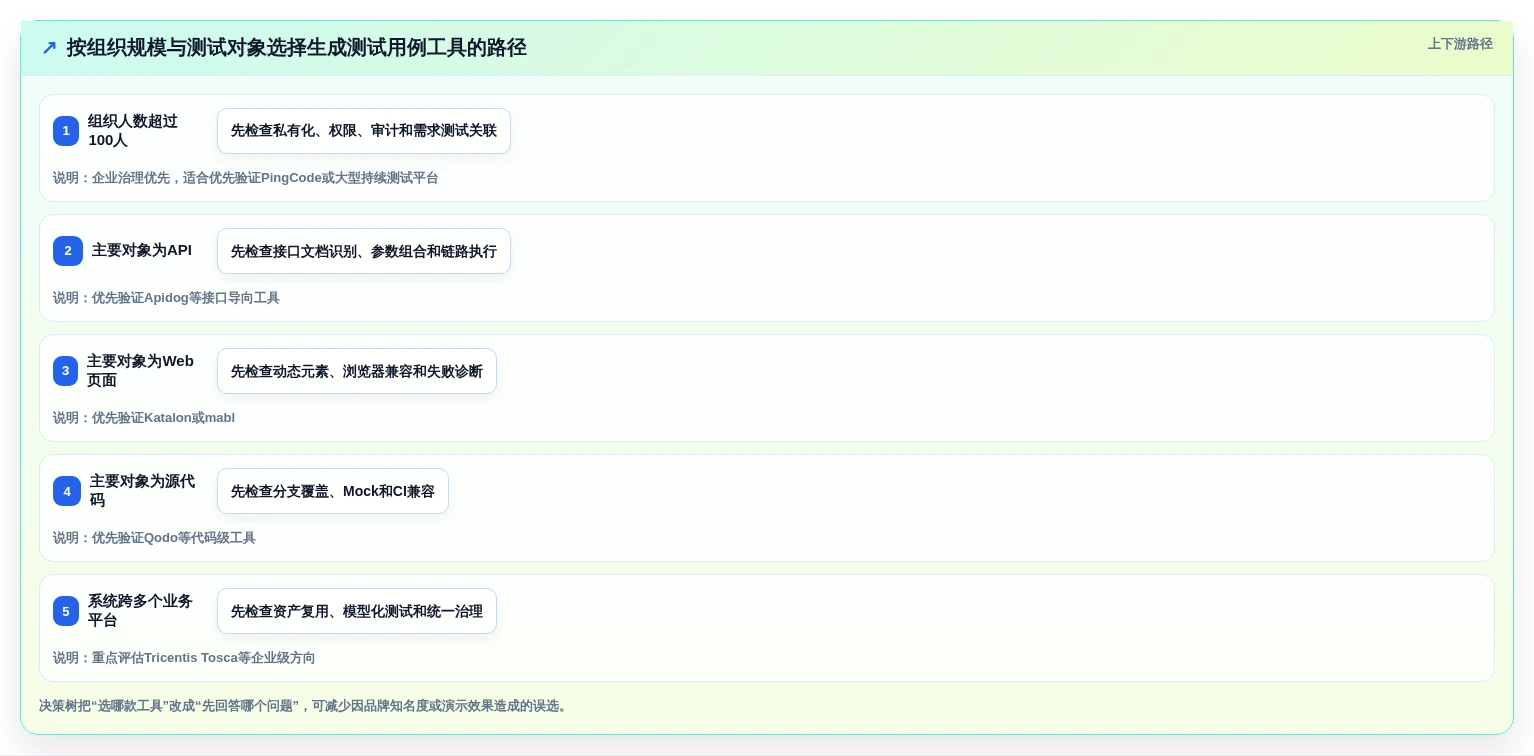Click the note mentioning Katalon或mabl
This screenshot has width=1534, height=756.
(144, 418)
